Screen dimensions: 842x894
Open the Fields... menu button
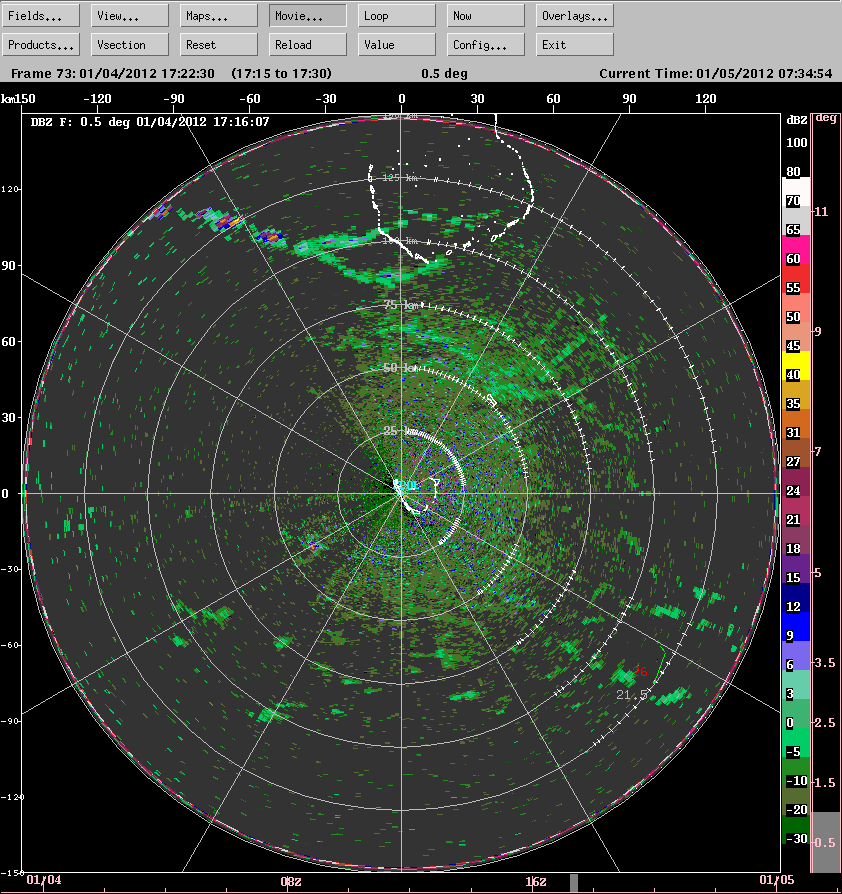point(40,16)
